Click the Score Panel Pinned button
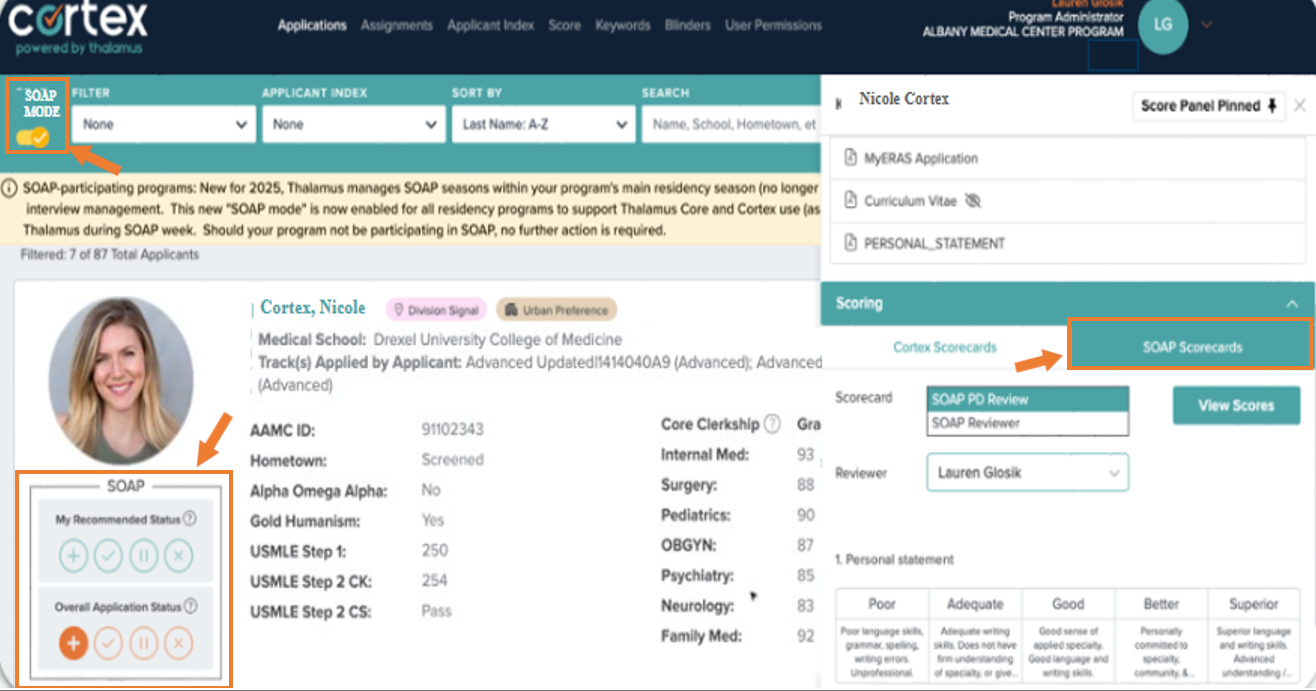Viewport: 1316px width, 691px height. [1210, 106]
